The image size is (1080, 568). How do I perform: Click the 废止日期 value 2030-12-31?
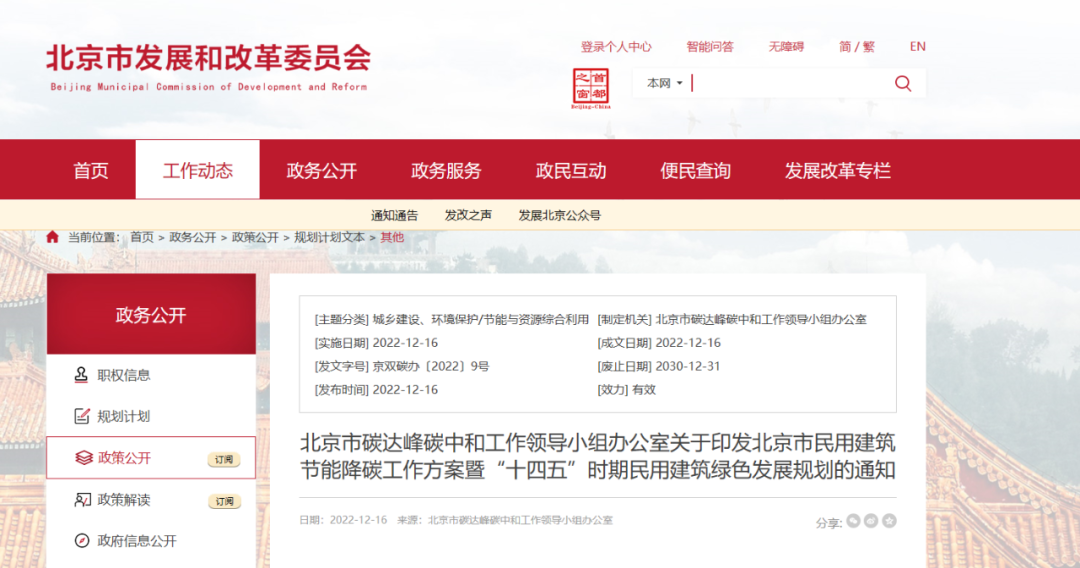(x=687, y=366)
